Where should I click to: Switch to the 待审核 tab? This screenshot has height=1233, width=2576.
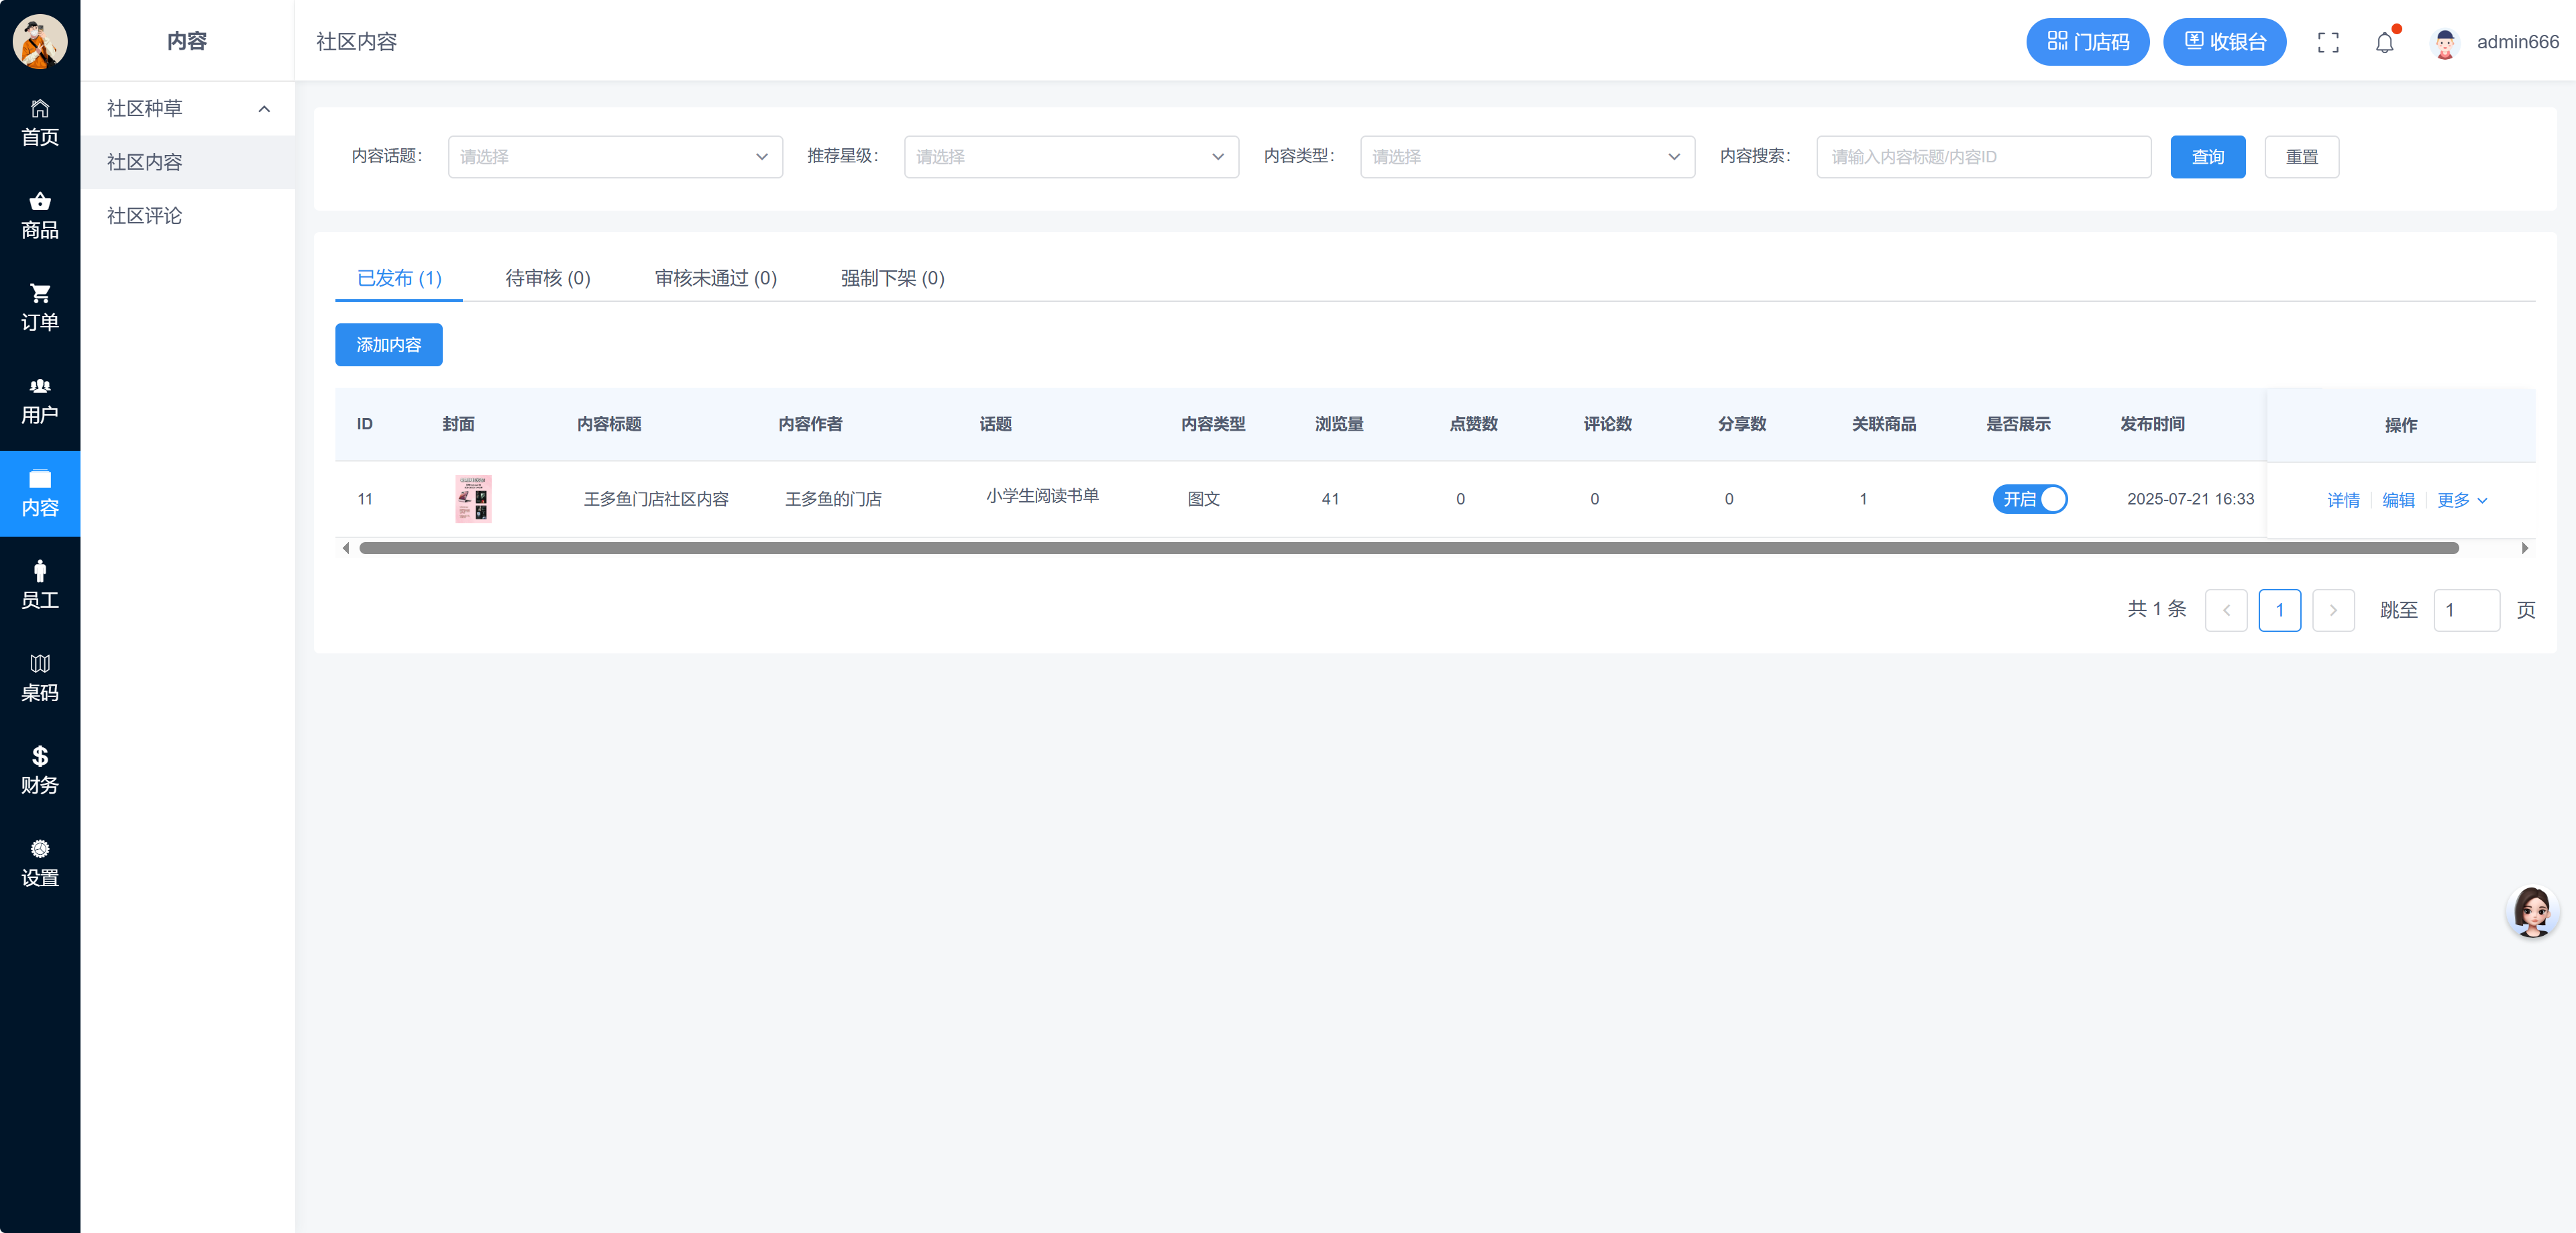click(x=547, y=278)
